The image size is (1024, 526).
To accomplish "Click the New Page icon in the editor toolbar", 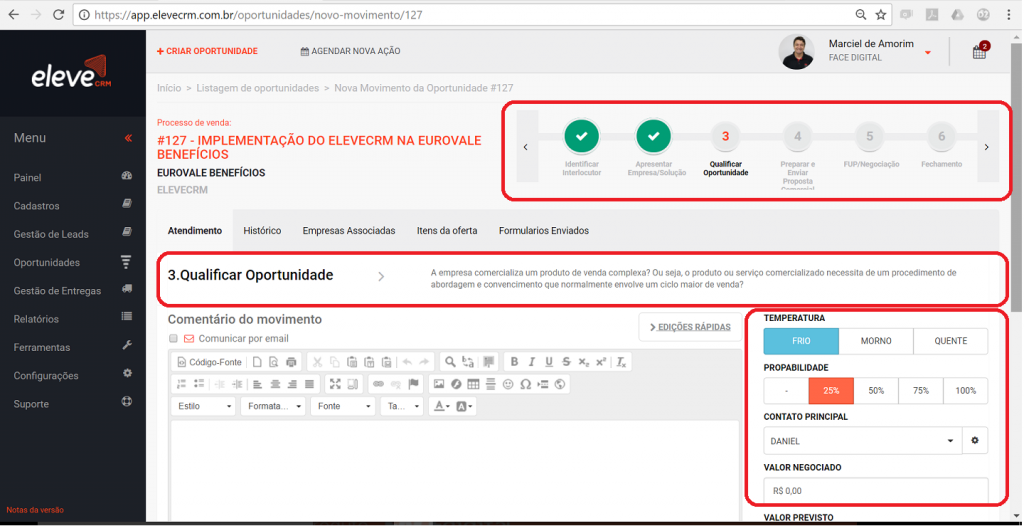I will point(257,362).
